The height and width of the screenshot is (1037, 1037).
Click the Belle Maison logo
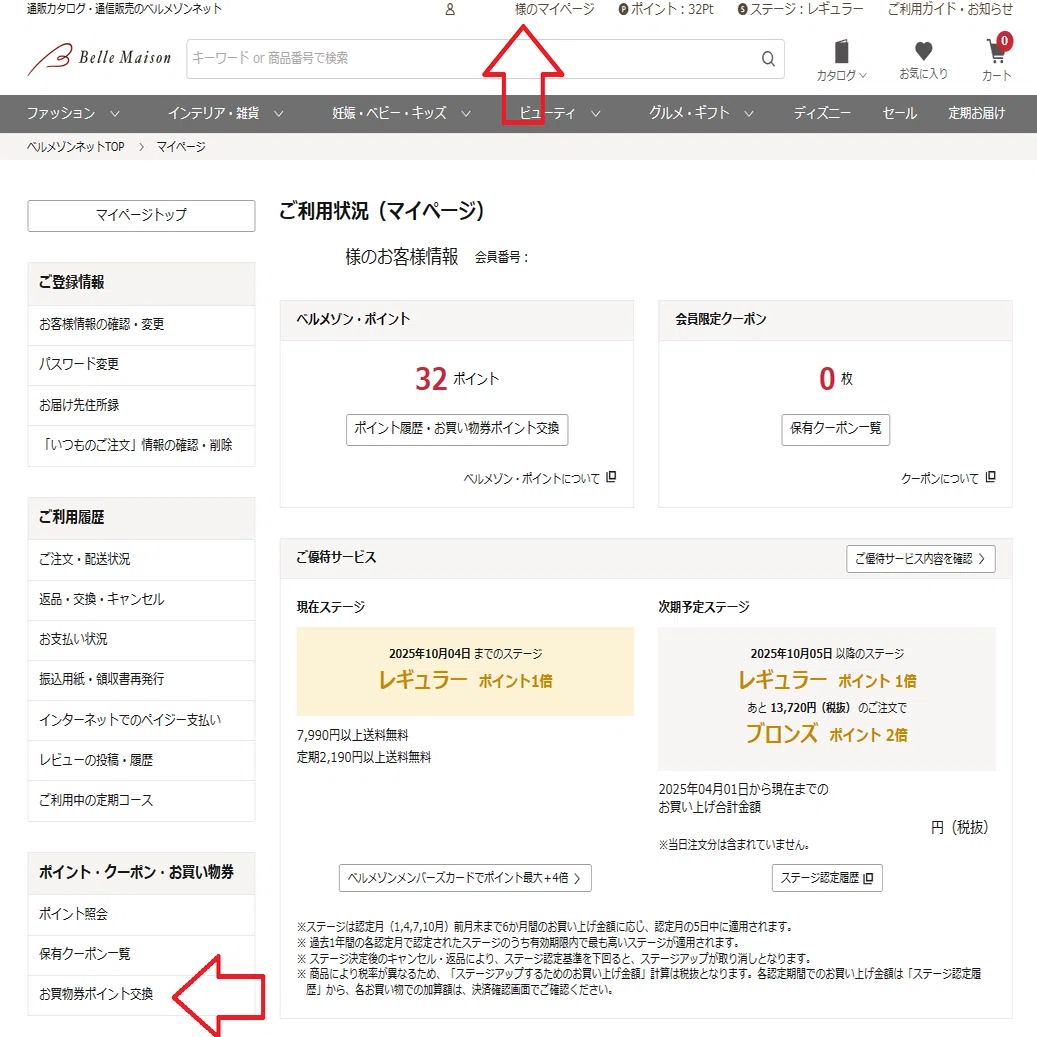tap(99, 58)
